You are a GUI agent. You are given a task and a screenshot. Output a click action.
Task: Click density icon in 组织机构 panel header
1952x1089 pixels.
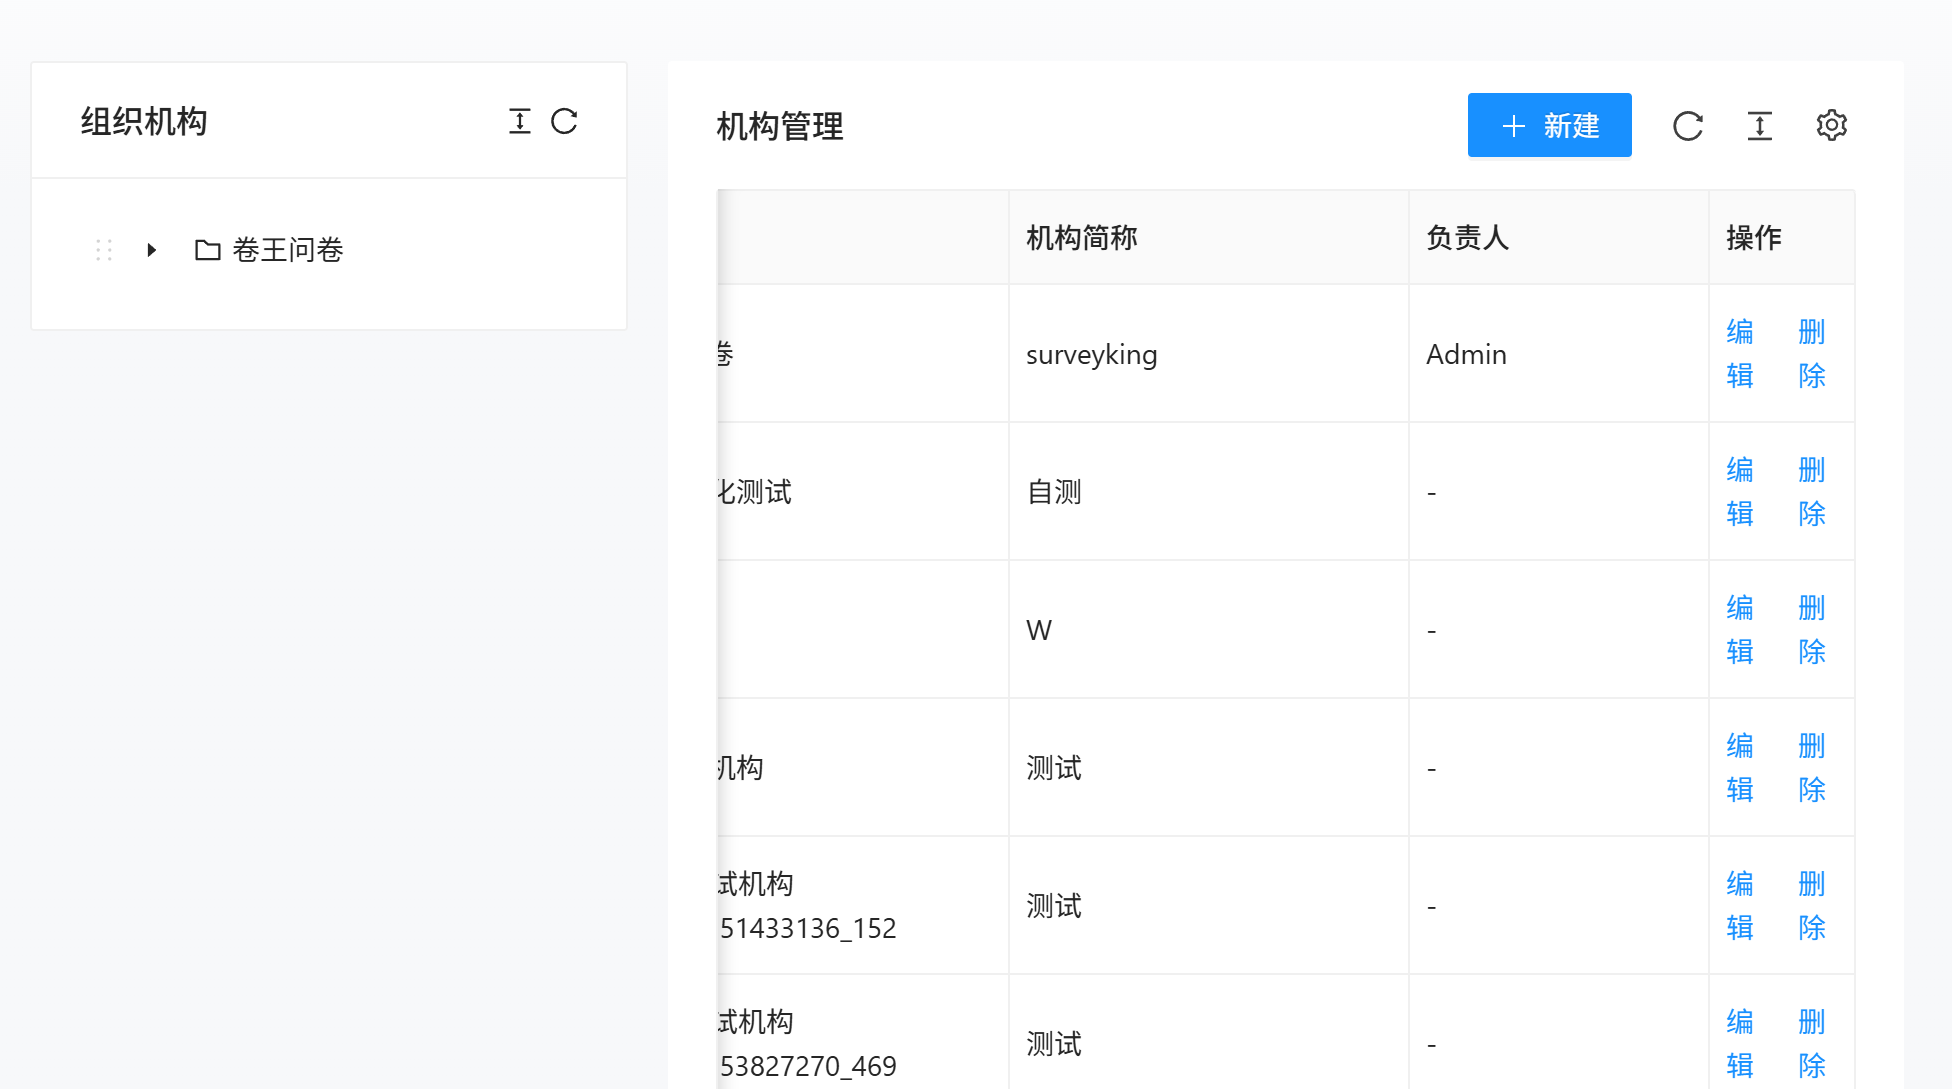click(x=519, y=121)
